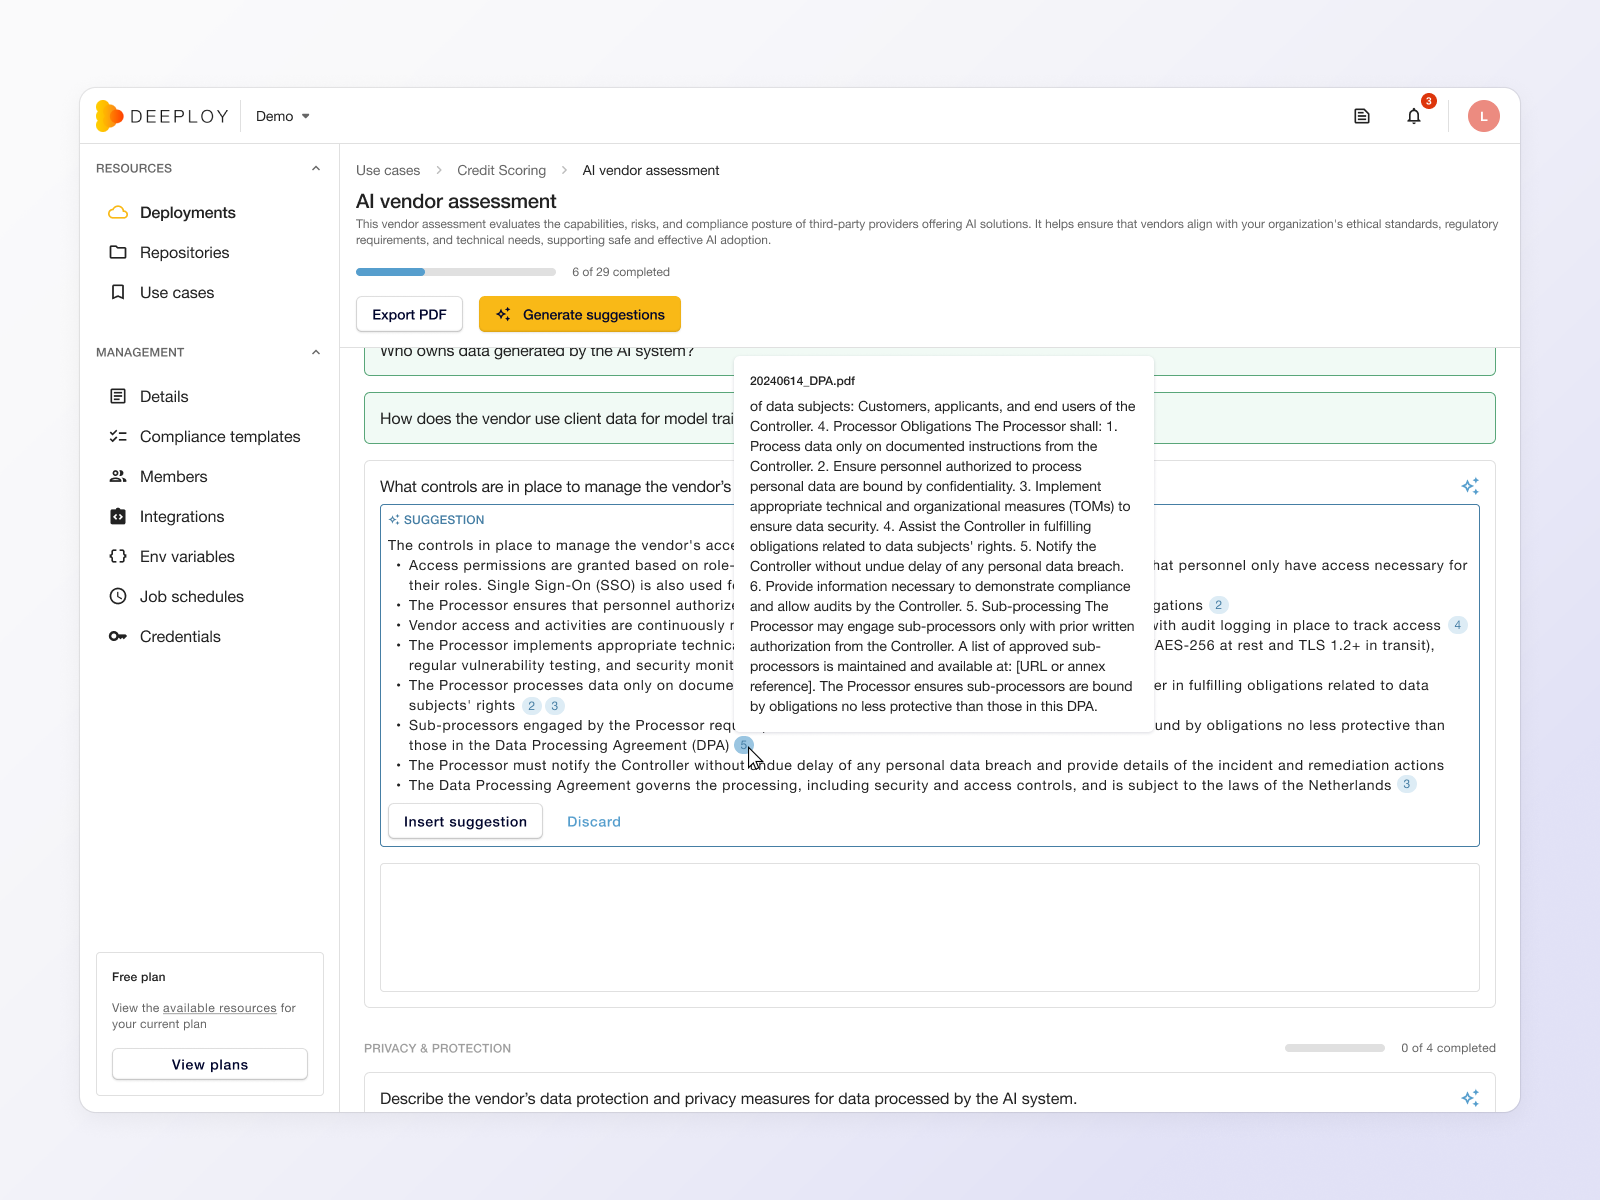Open the available resources link
Image resolution: width=1600 pixels, height=1200 pixels.
(220, 1008)
